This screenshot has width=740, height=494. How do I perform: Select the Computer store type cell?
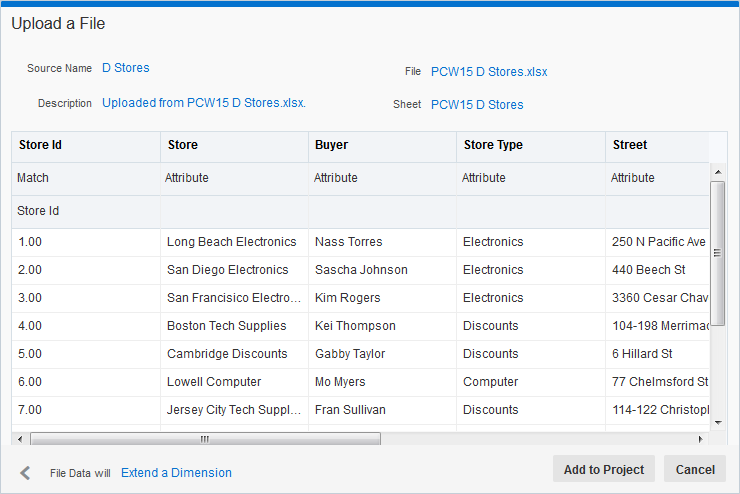pyautogui.click(x=531, y=382)
